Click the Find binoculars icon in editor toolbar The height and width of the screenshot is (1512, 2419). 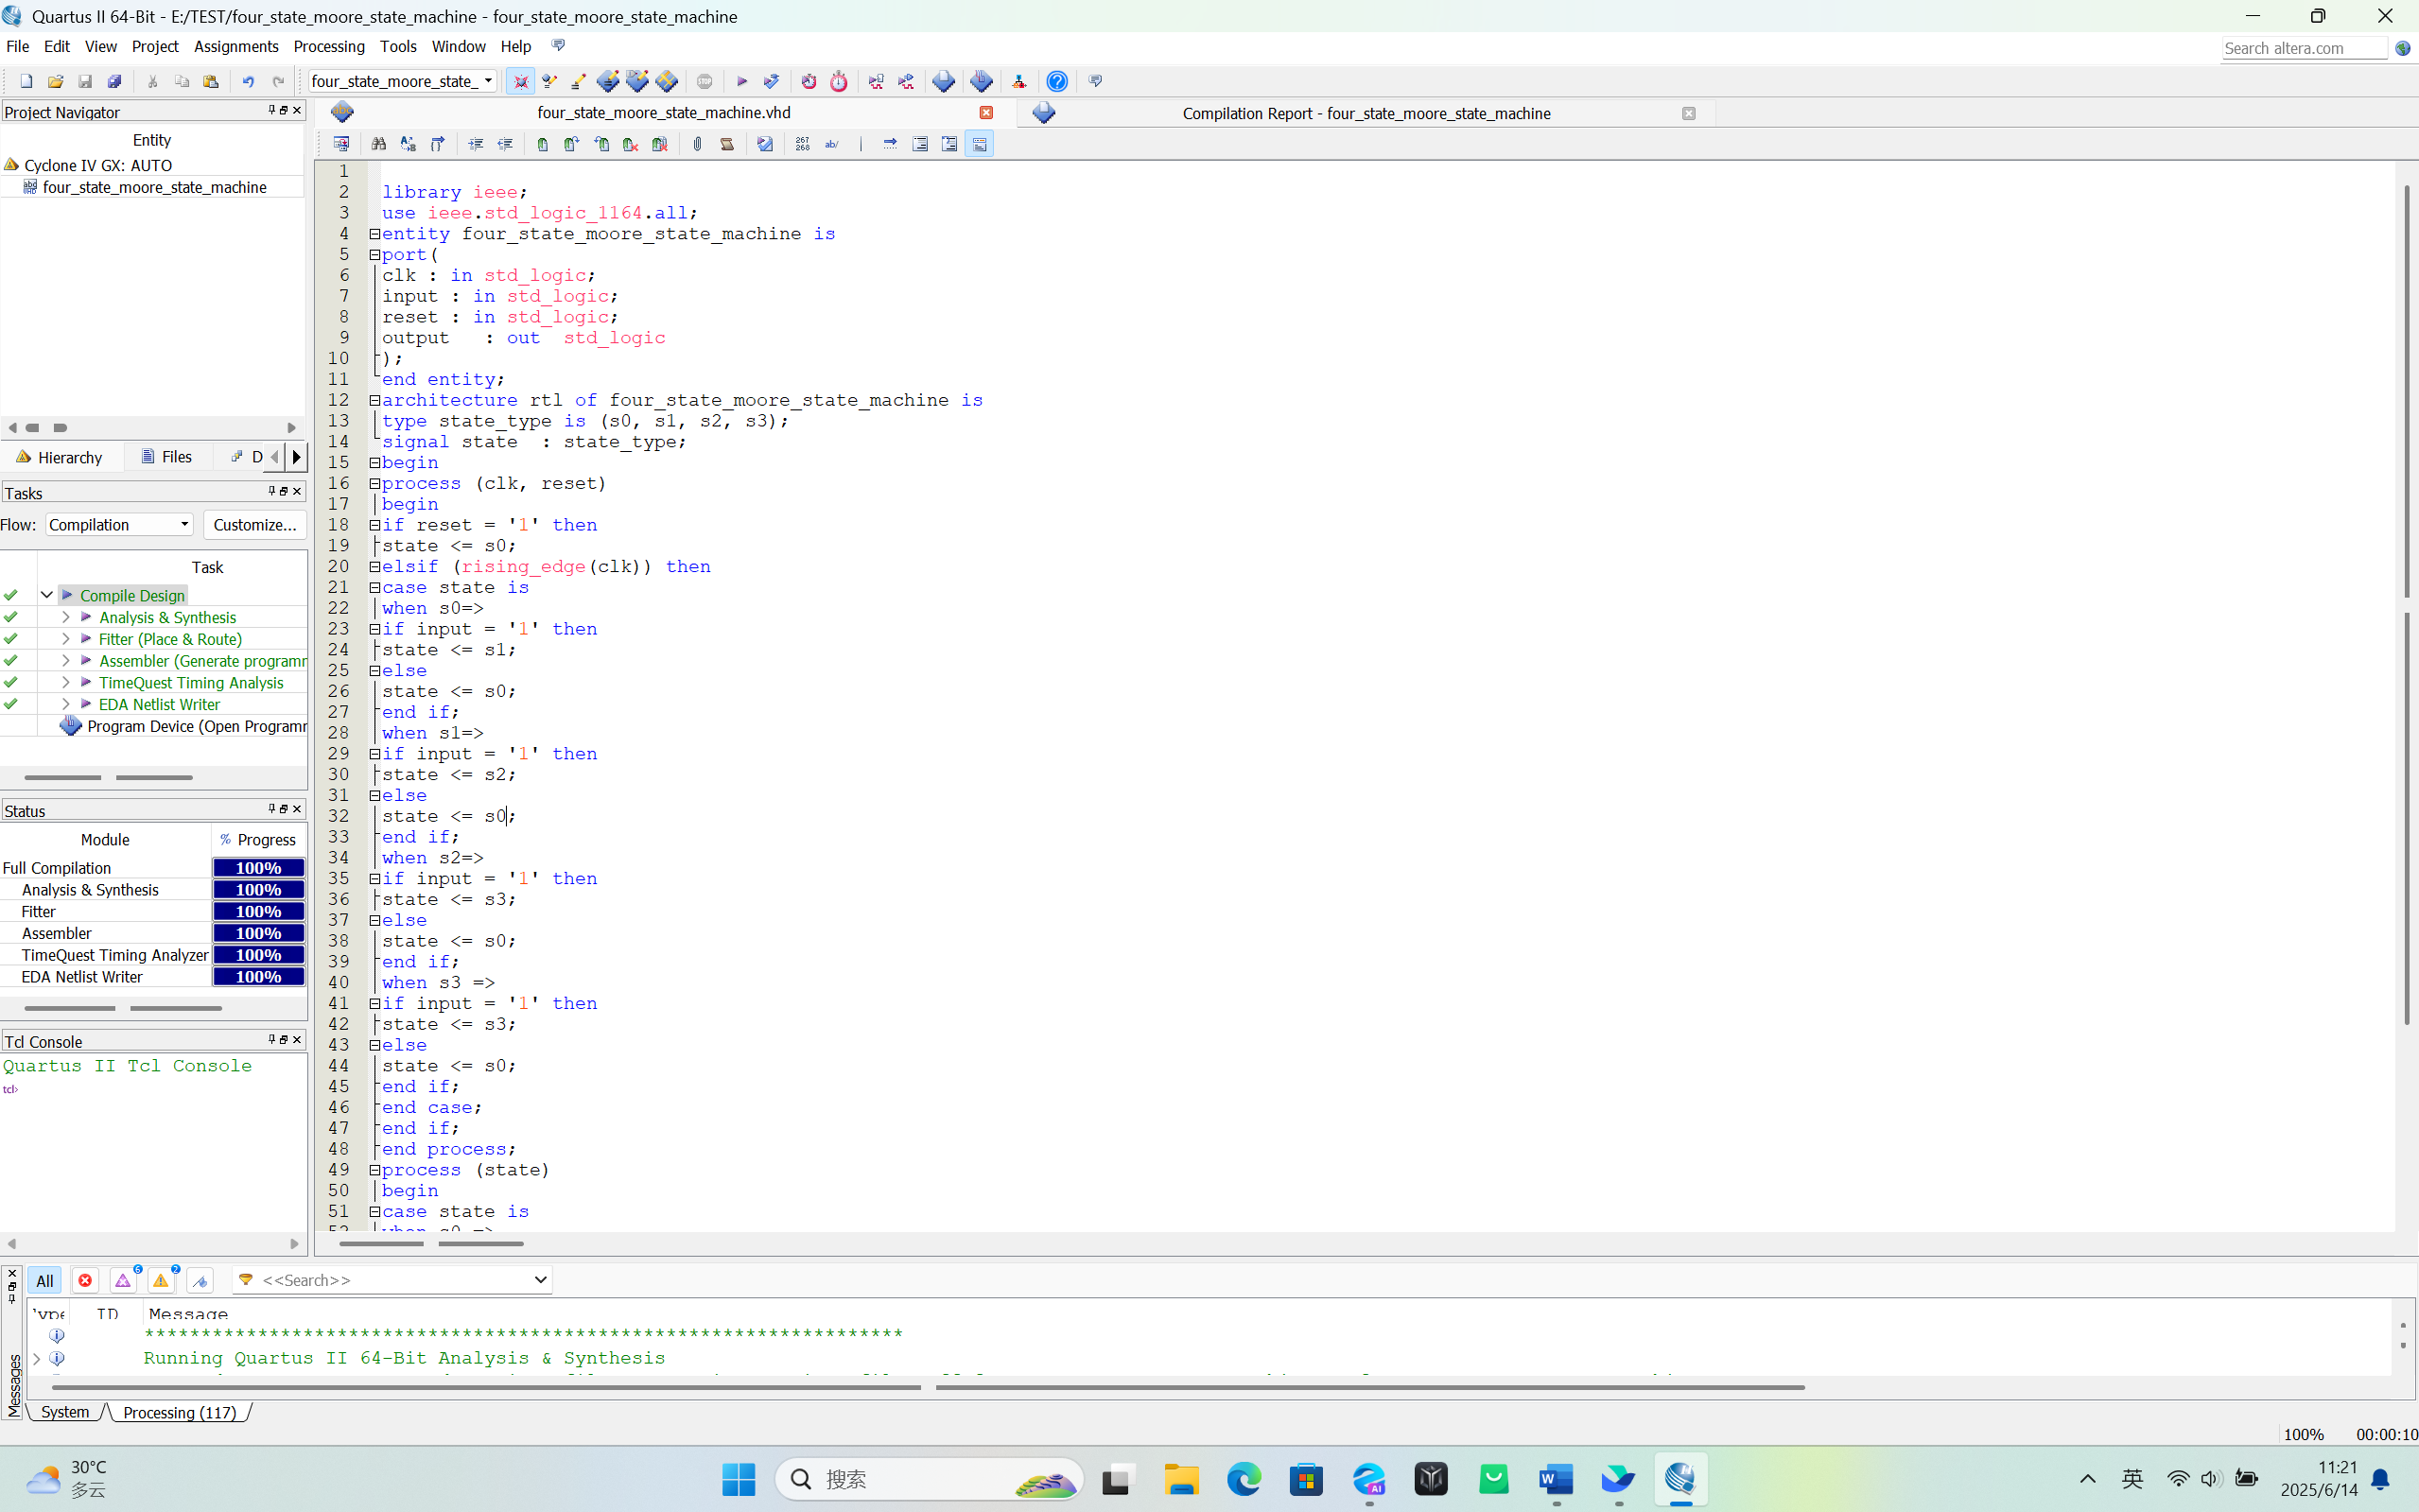[379, 144]
